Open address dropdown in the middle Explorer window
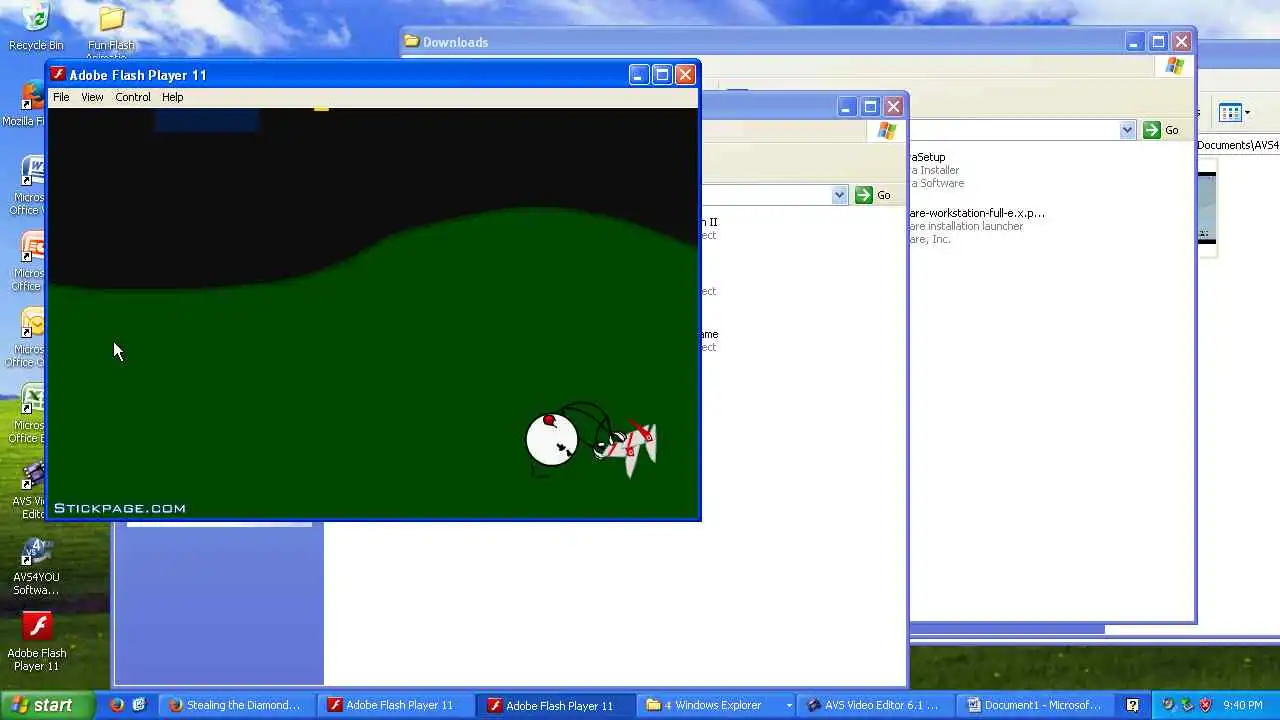Screen dimensions: 1280x720 tap(839, 195)
